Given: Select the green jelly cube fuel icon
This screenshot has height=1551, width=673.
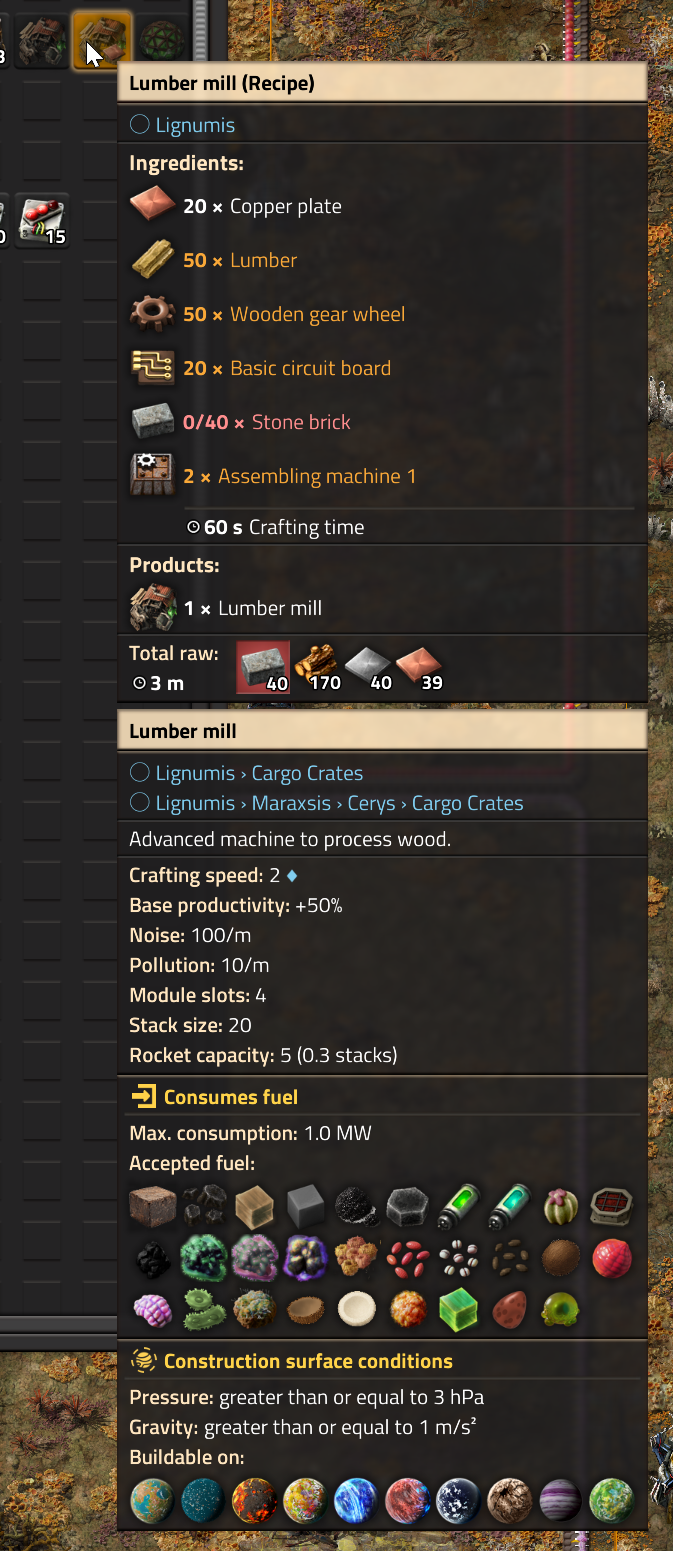Looking at the screenshot, I should (459, 1309).
